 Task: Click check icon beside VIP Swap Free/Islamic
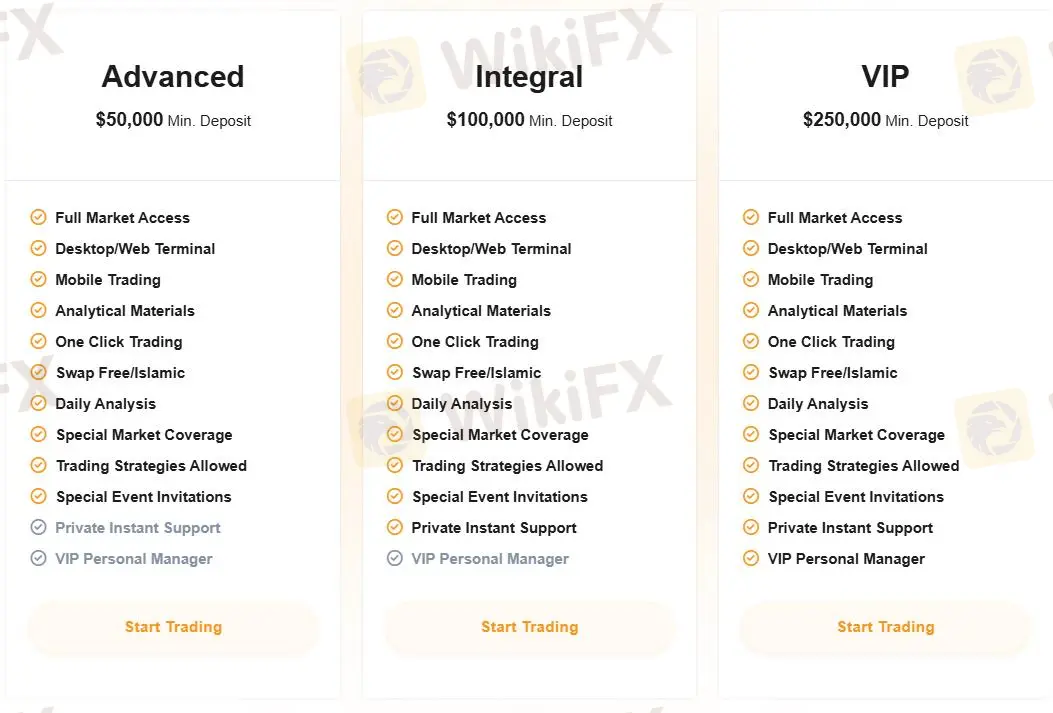click(751, 372)
